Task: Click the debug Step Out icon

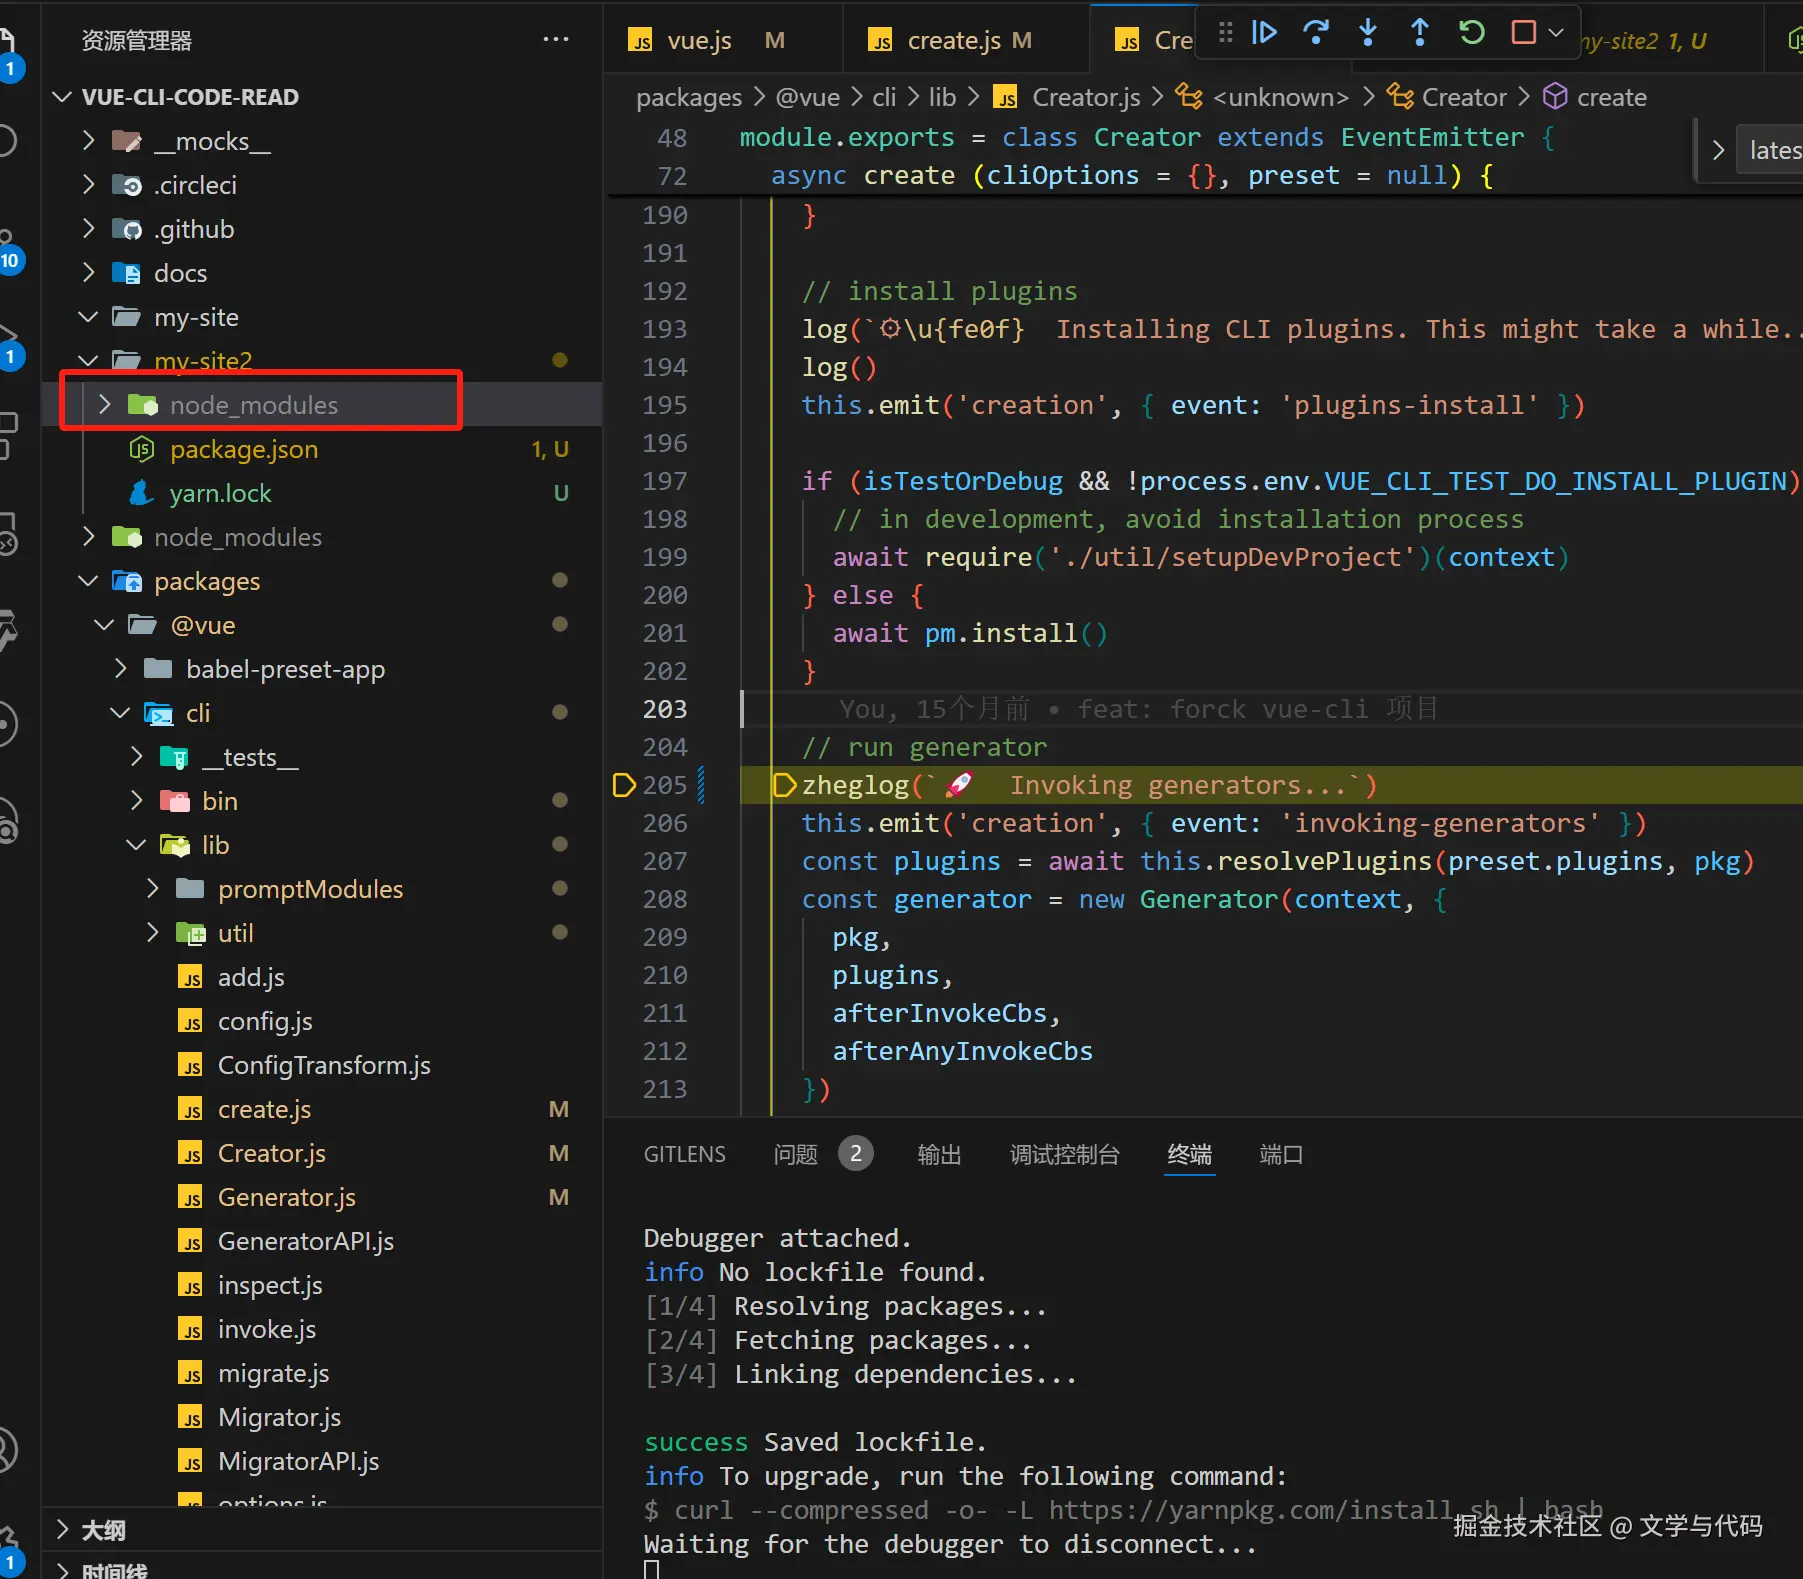Action: pyautogui.click(x=1419, y=33)
